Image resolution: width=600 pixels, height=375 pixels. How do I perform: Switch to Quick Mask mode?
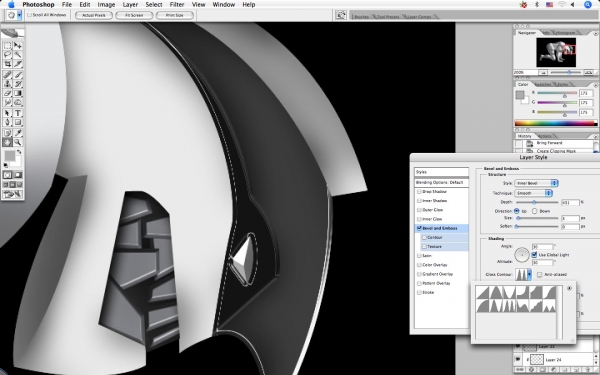18,175
